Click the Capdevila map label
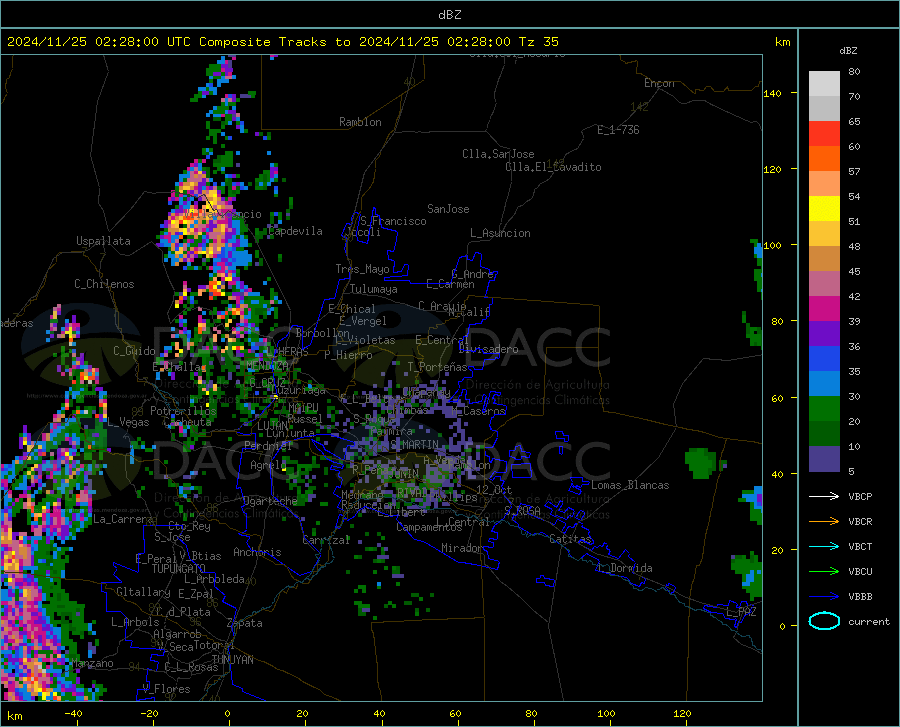This screenshot has height=727, width=900. pyautogui.click(x=295, y=231)
